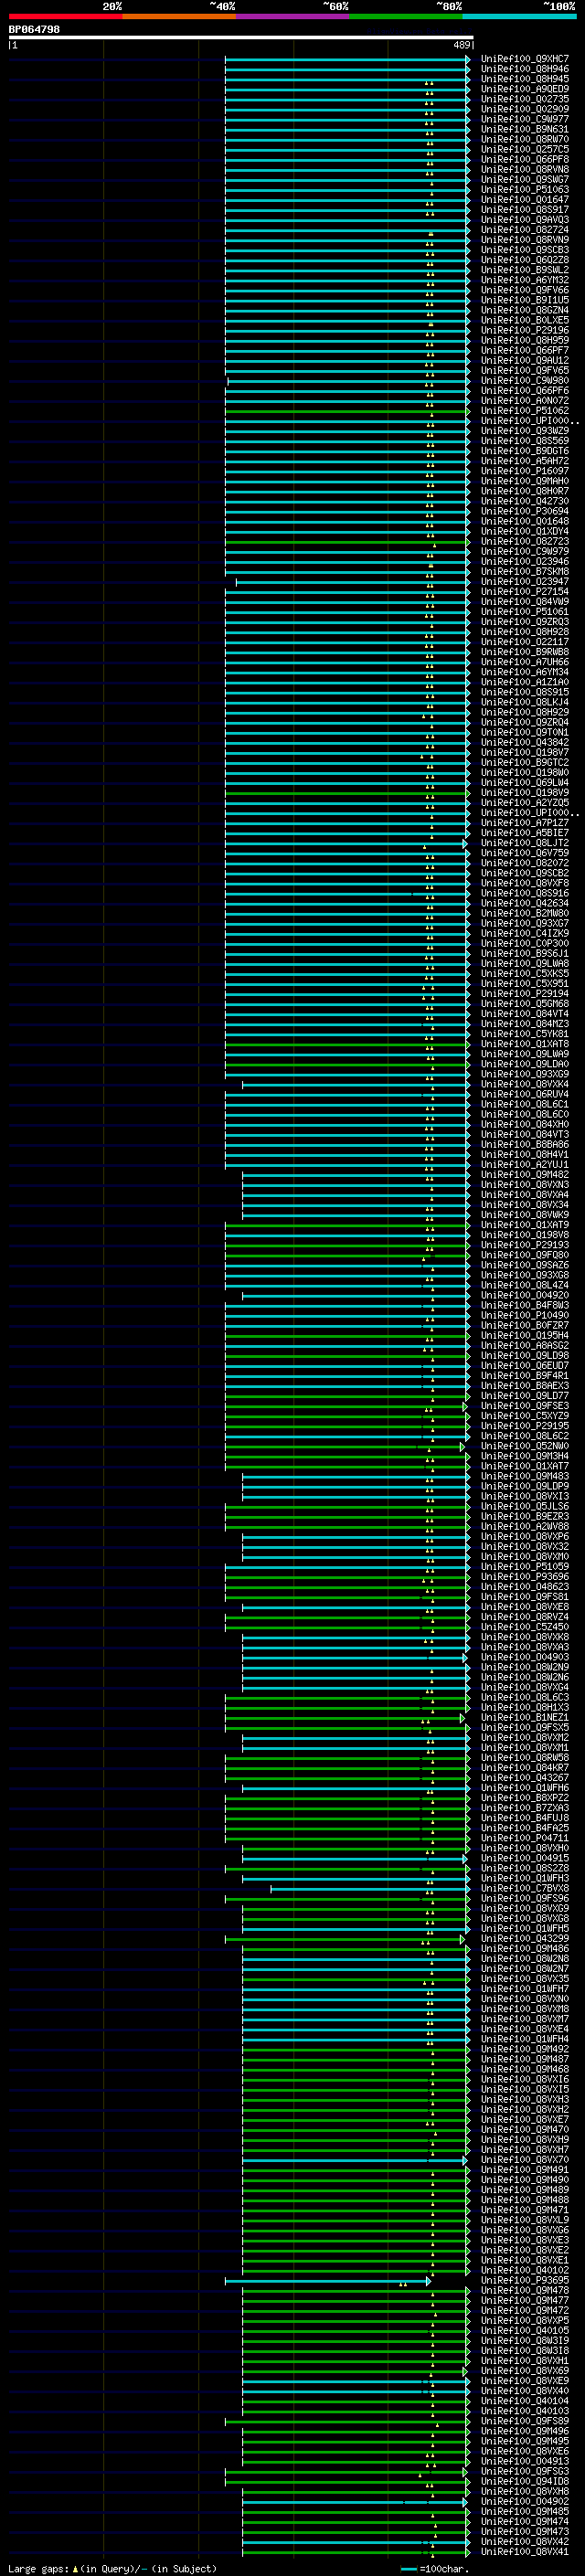The image size is (585, 2576).
Task: Click the UniRef100_P29196 label
Action: 525,330
